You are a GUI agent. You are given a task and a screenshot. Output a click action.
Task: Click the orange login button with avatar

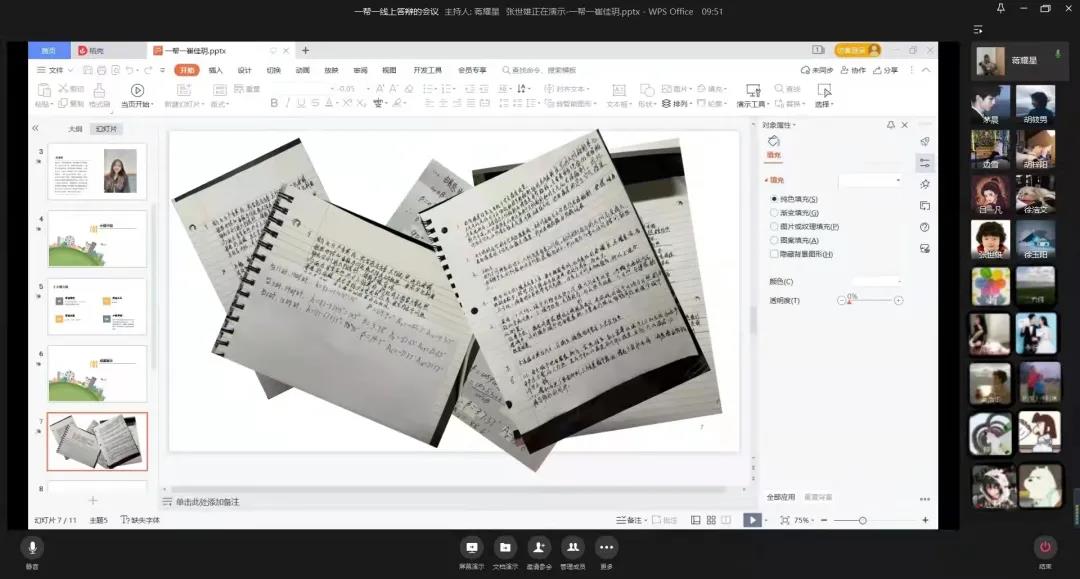pyautogui.click(x=858, y=50)
